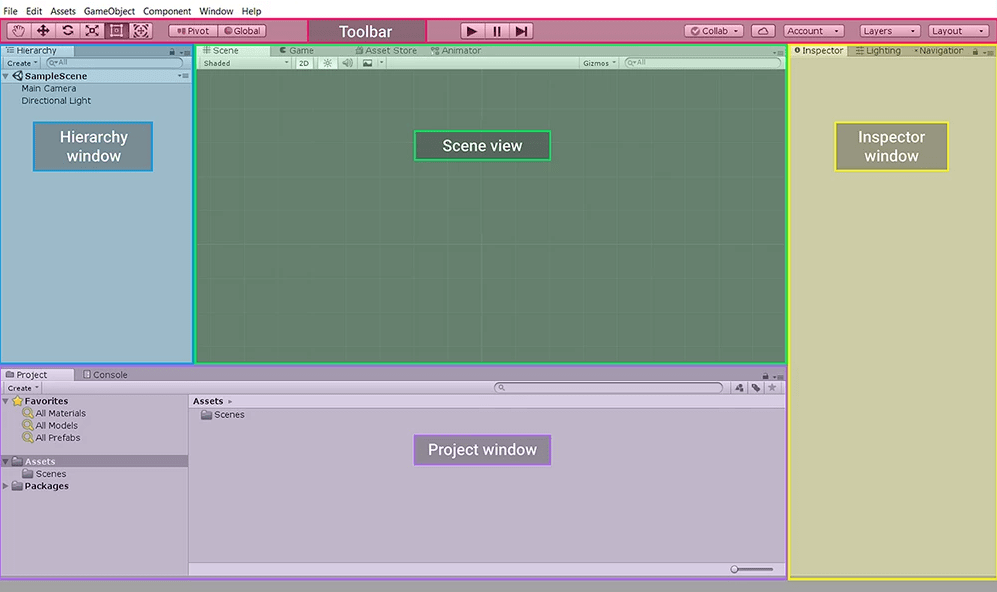Select the Rotate tool
This screenshot has height=592, width=997.
point(67,30)
